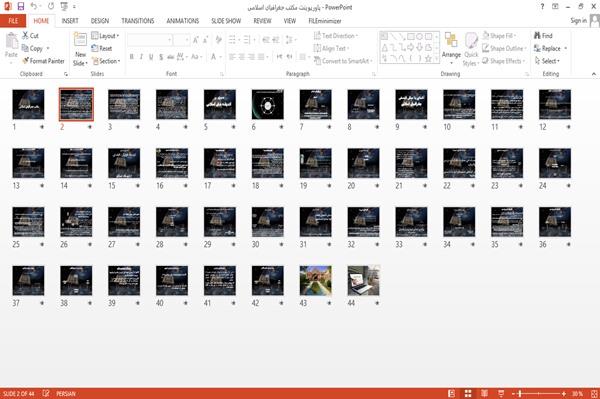The image size is (600, 399).
Task: Click the Format Painter brush
Action: click(x=43, y=61)
